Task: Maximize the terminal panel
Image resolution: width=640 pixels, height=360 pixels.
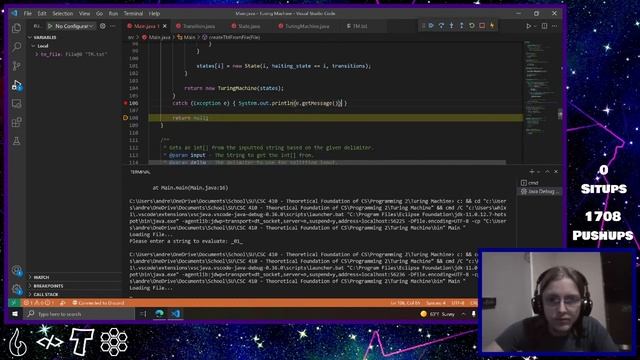Action: click(x=547, y=172)
